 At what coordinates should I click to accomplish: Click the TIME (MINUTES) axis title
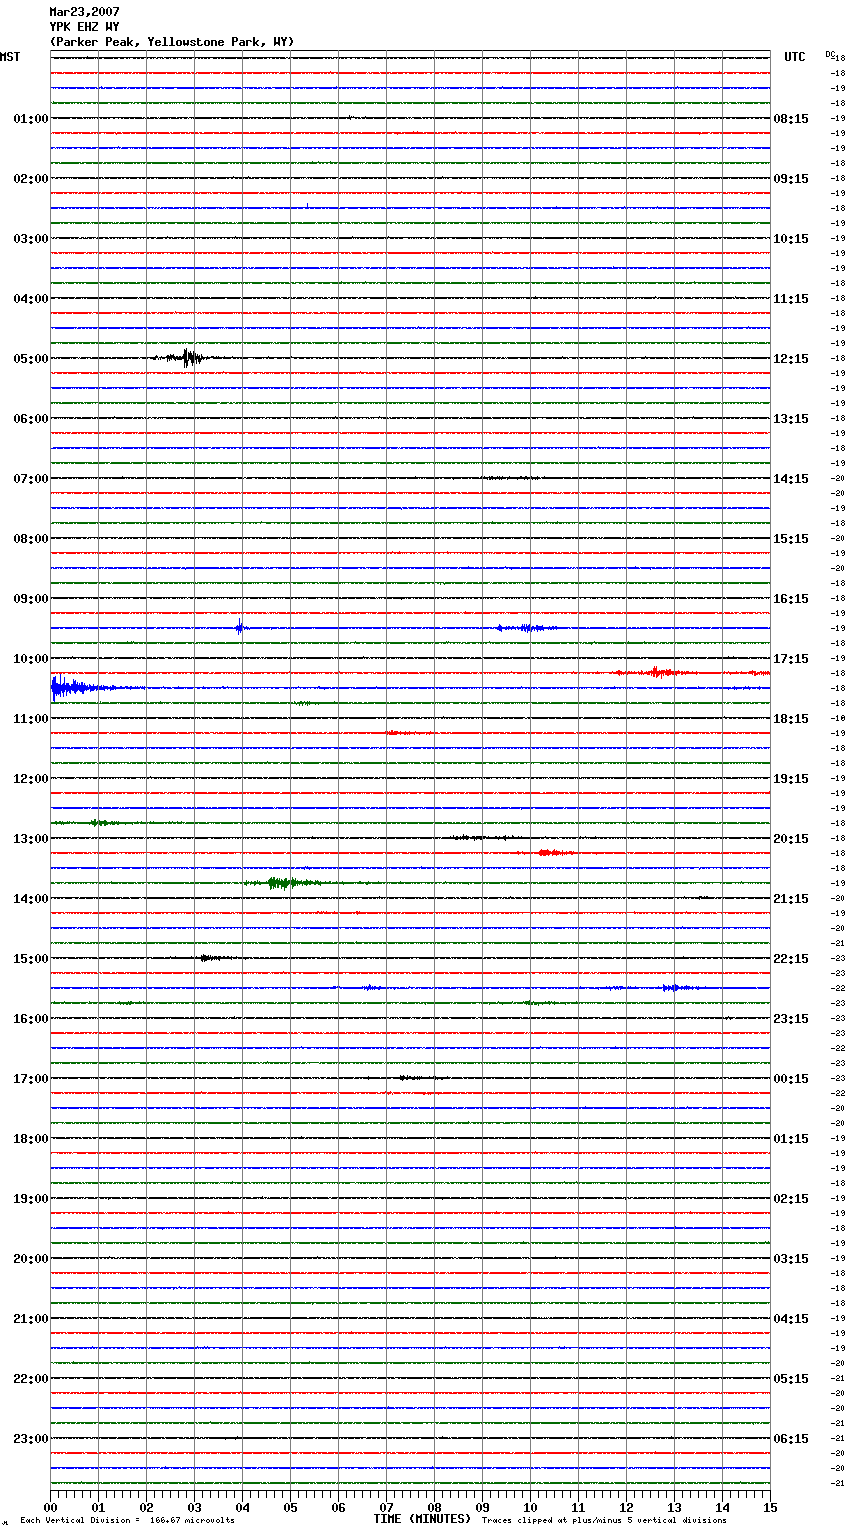point(422,1519)
